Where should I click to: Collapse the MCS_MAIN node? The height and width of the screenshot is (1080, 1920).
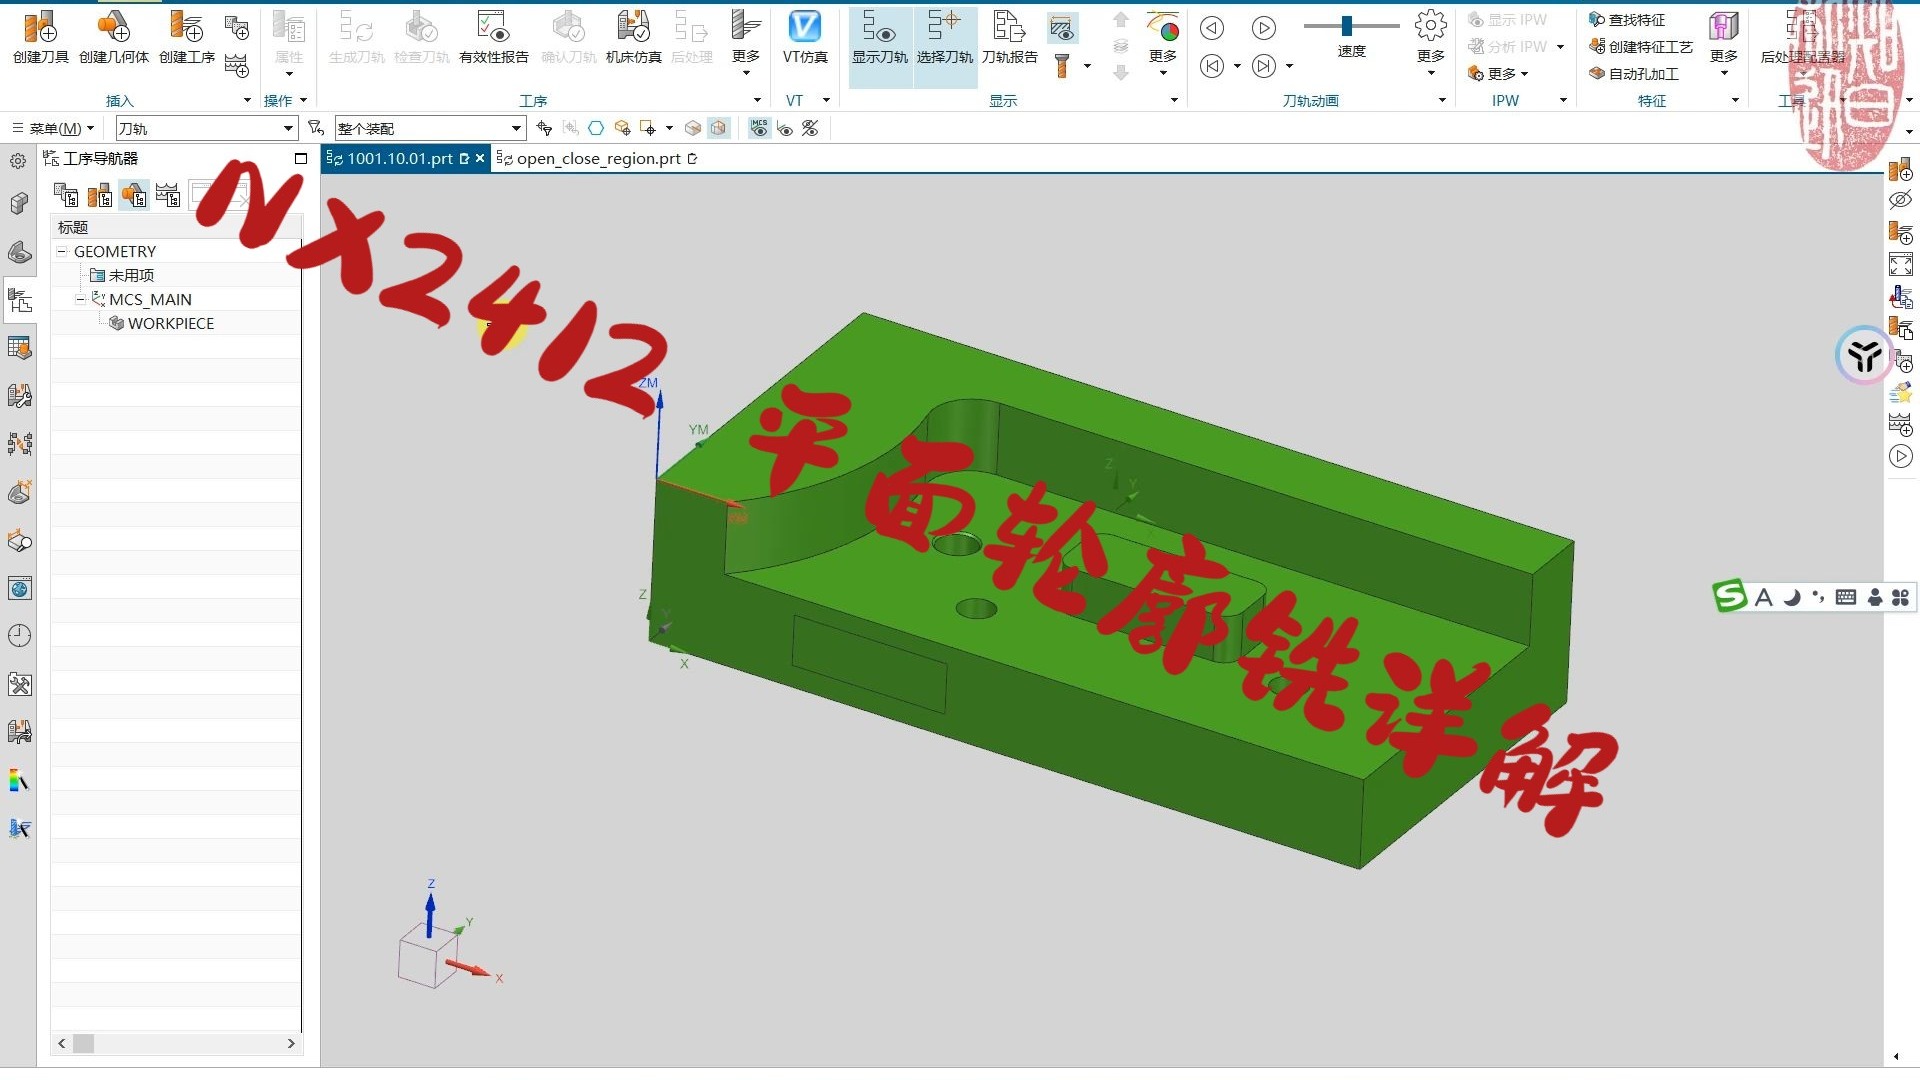pyautogui.click(x=81, y=299)
